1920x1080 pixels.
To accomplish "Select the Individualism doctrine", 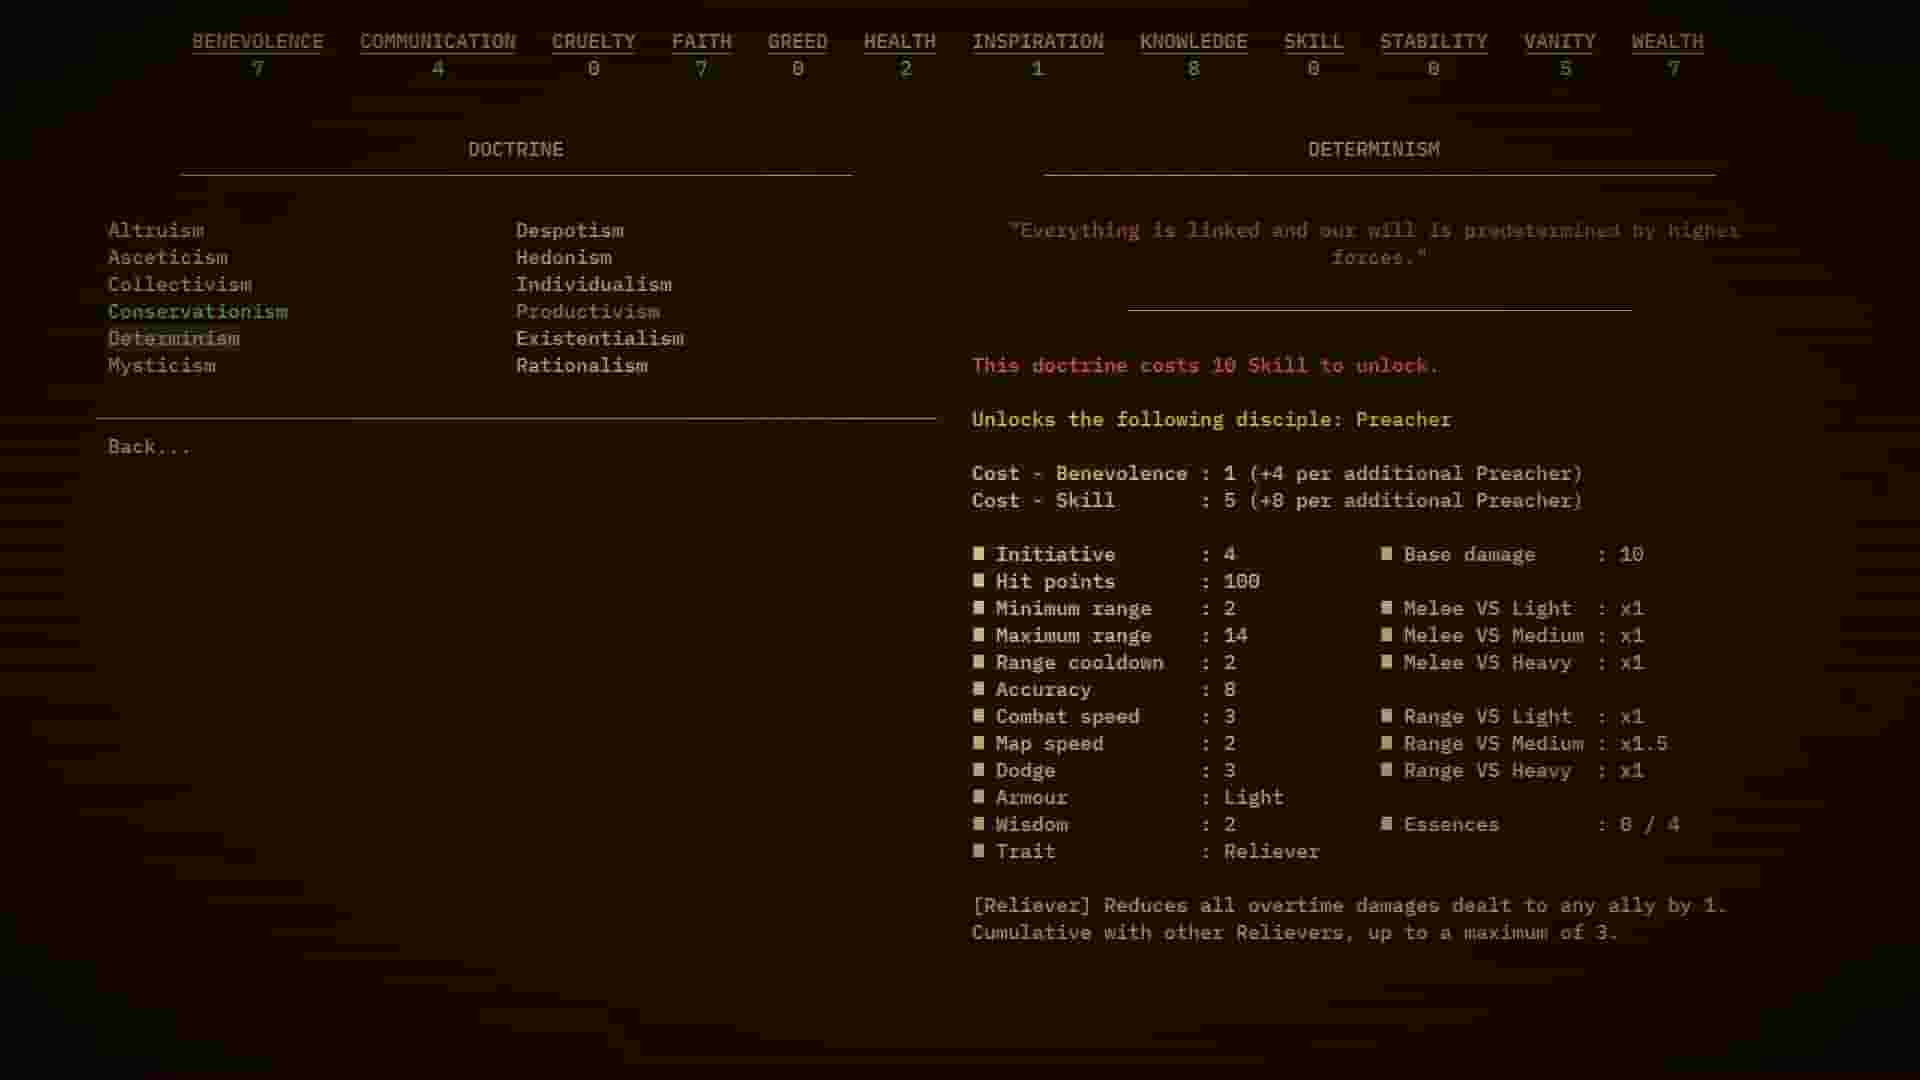I will pos(593,284).
